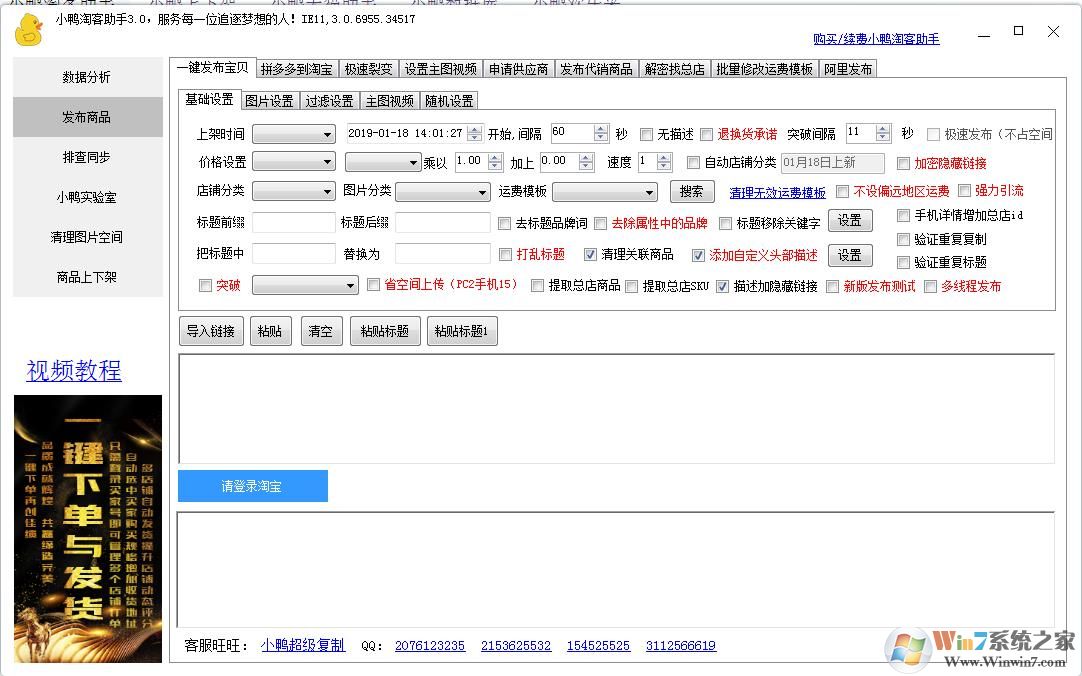1082x676 pixels.
Task: Open the 图片设置 tab
Action: (268, 100)
